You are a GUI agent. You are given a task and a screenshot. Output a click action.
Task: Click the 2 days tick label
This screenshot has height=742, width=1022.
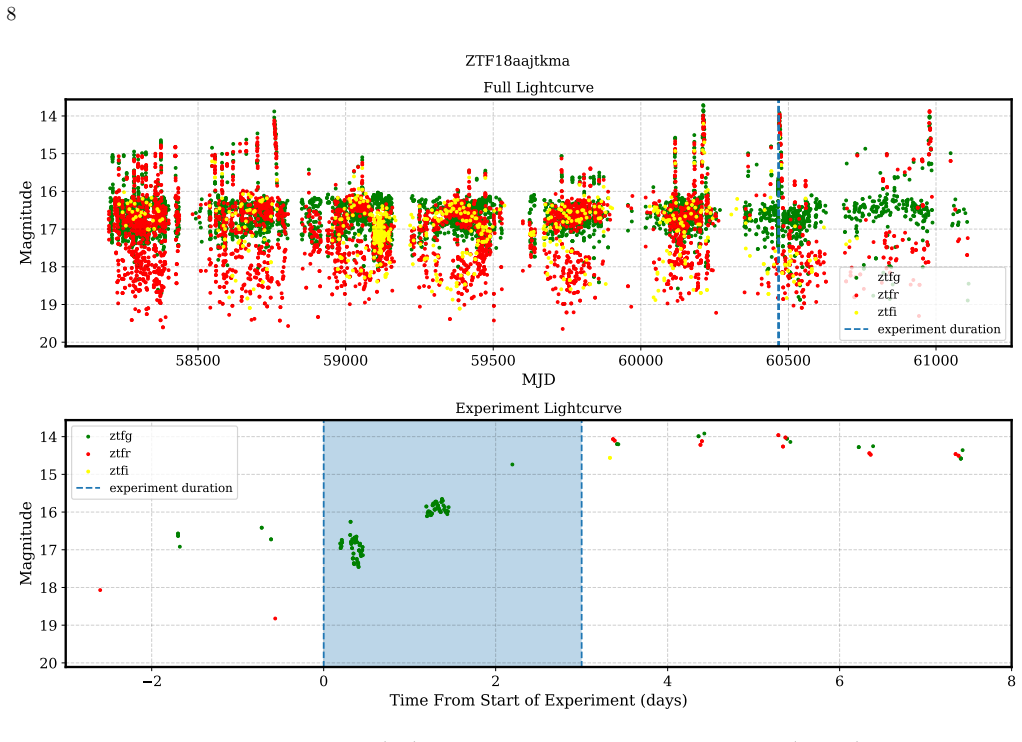click(496, 681)
